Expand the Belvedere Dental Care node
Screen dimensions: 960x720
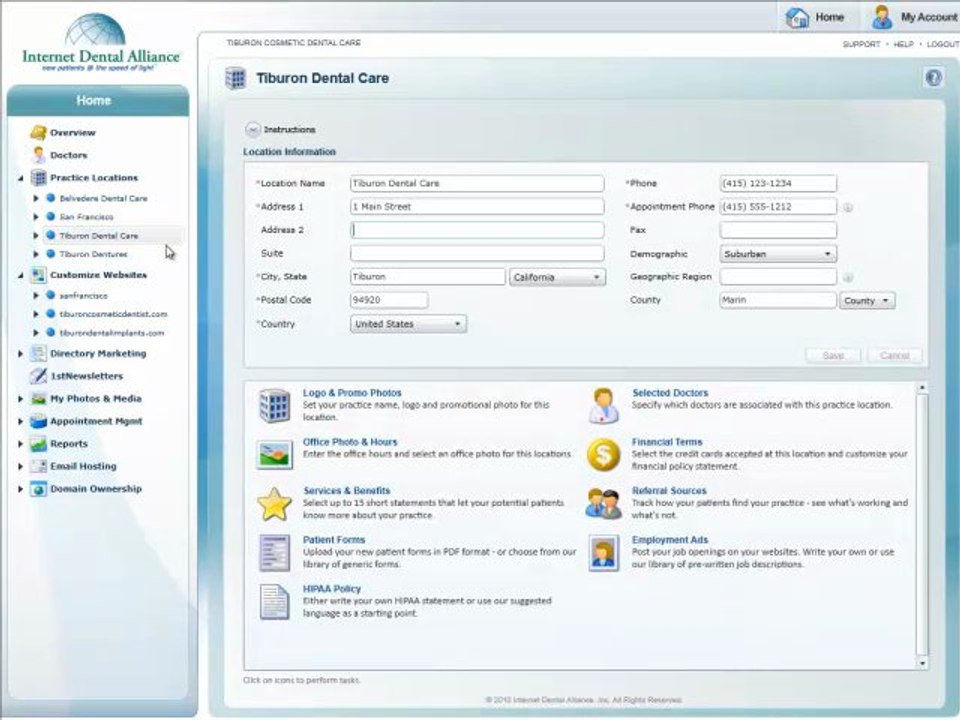click(36, 198)
